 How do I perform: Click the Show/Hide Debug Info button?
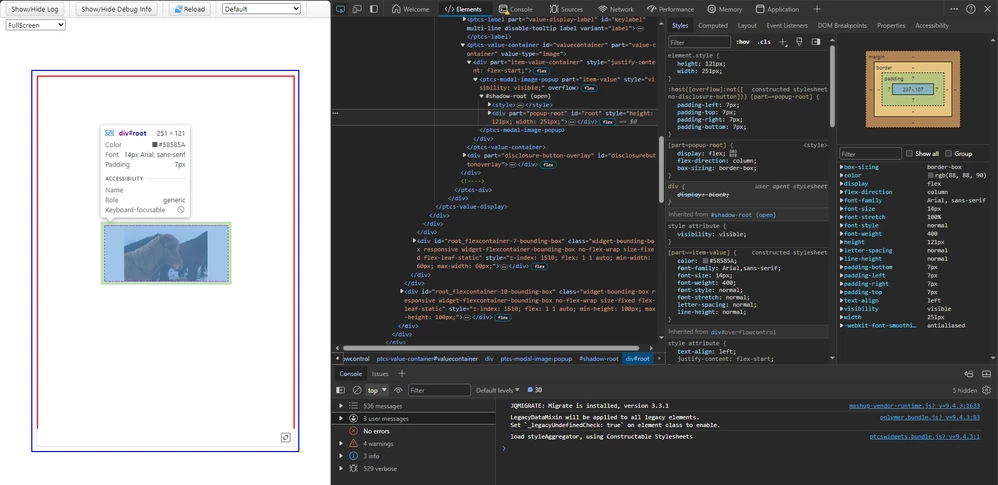click(116, 9)
